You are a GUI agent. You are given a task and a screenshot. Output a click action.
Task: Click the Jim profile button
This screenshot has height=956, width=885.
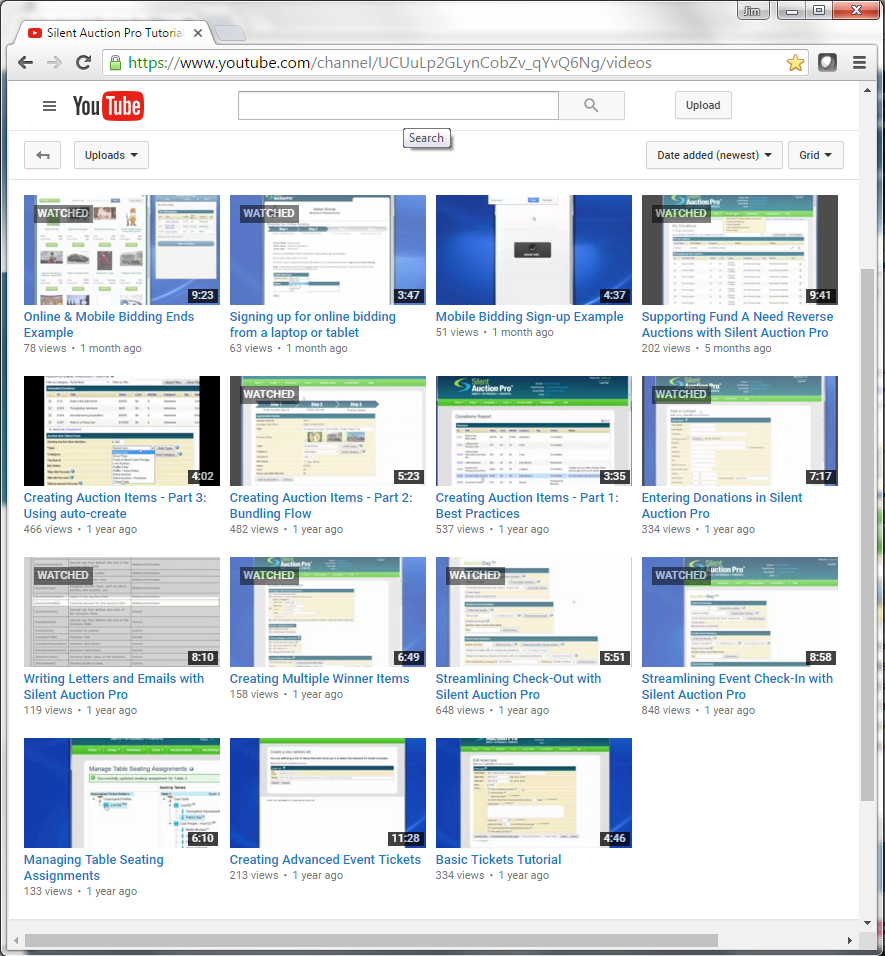point(753,11)
